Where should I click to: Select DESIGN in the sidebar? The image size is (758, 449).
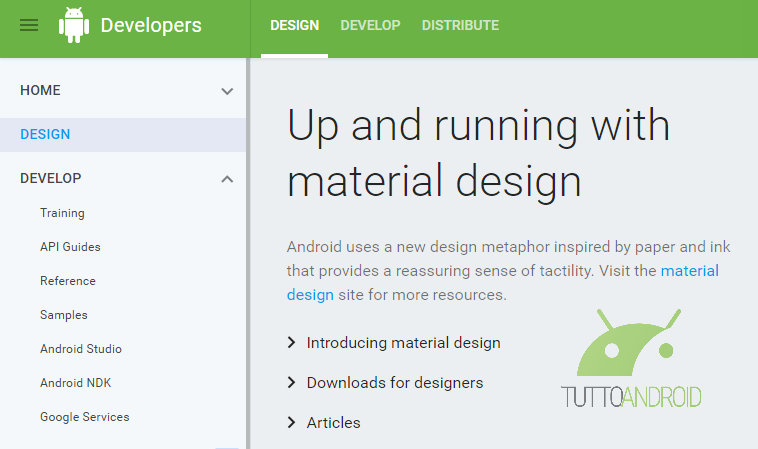(123, 134)
